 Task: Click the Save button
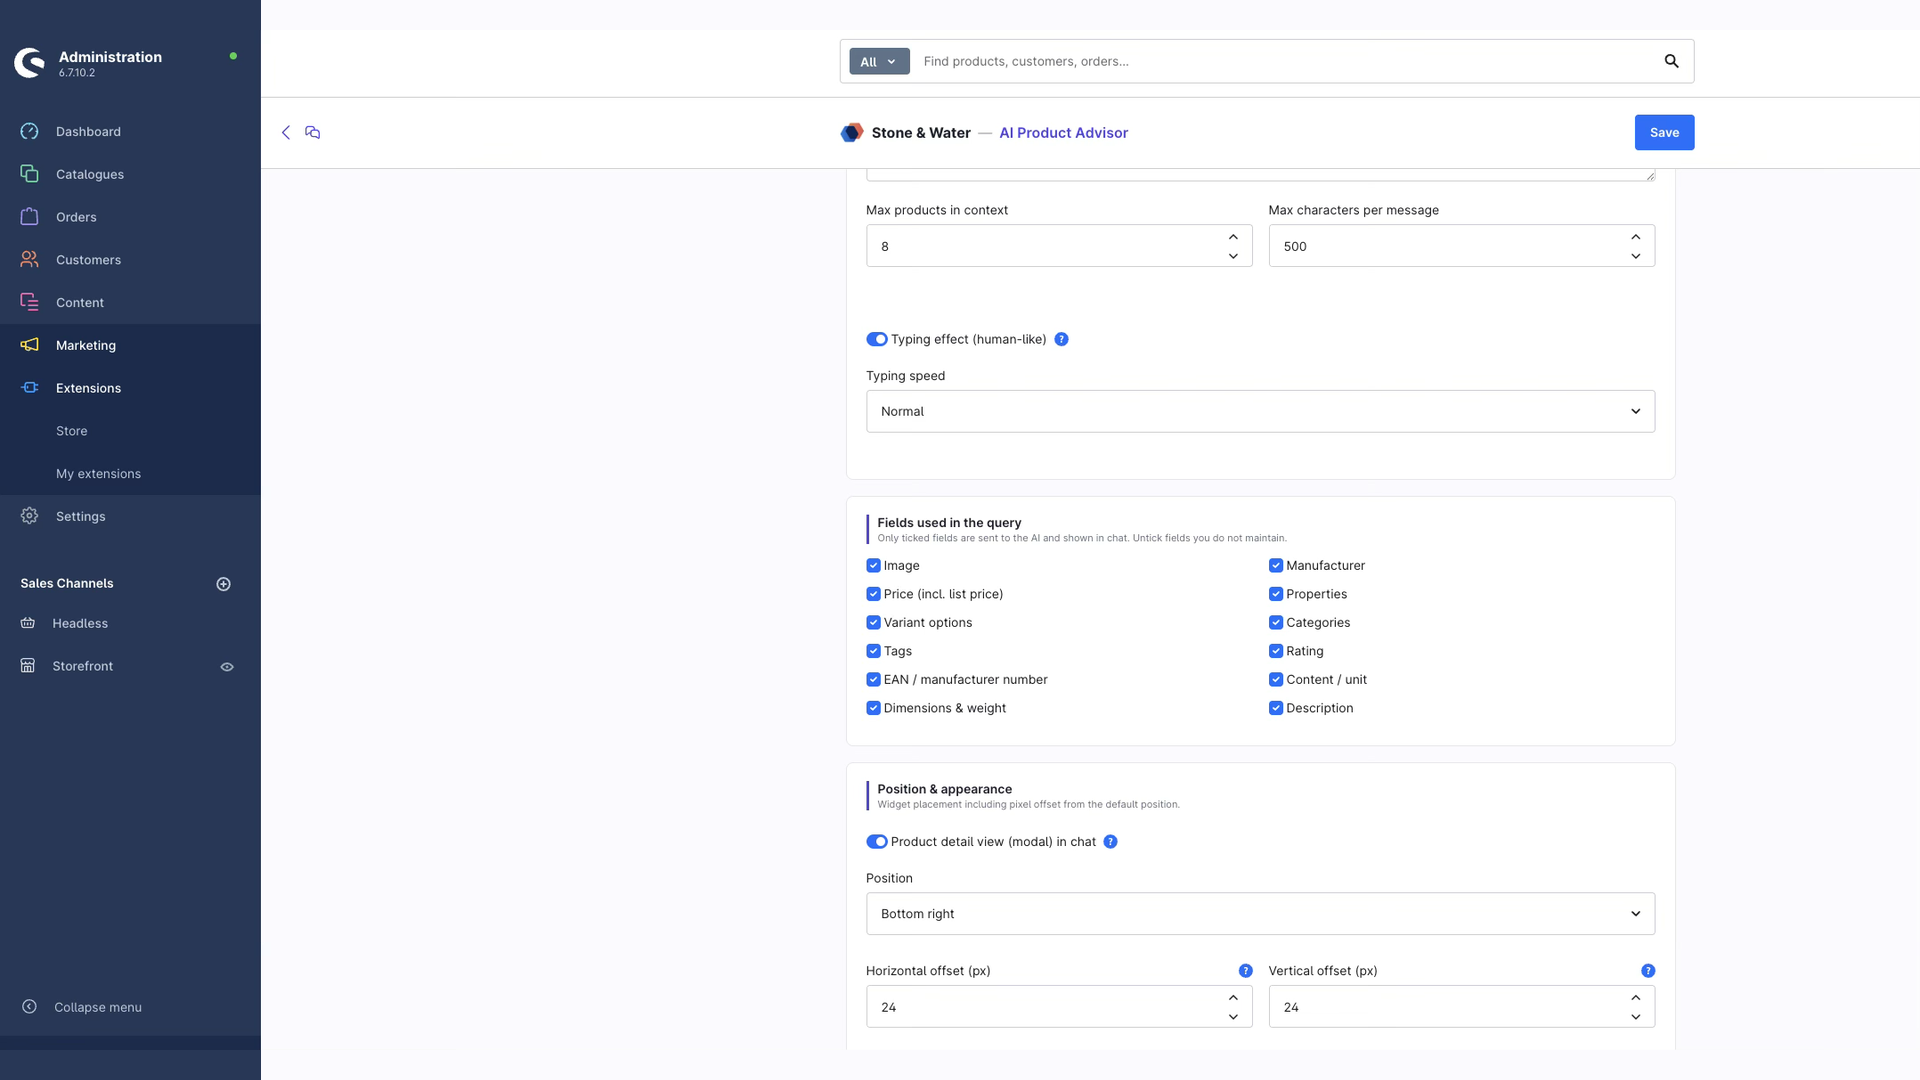(x=1664, y=132)
